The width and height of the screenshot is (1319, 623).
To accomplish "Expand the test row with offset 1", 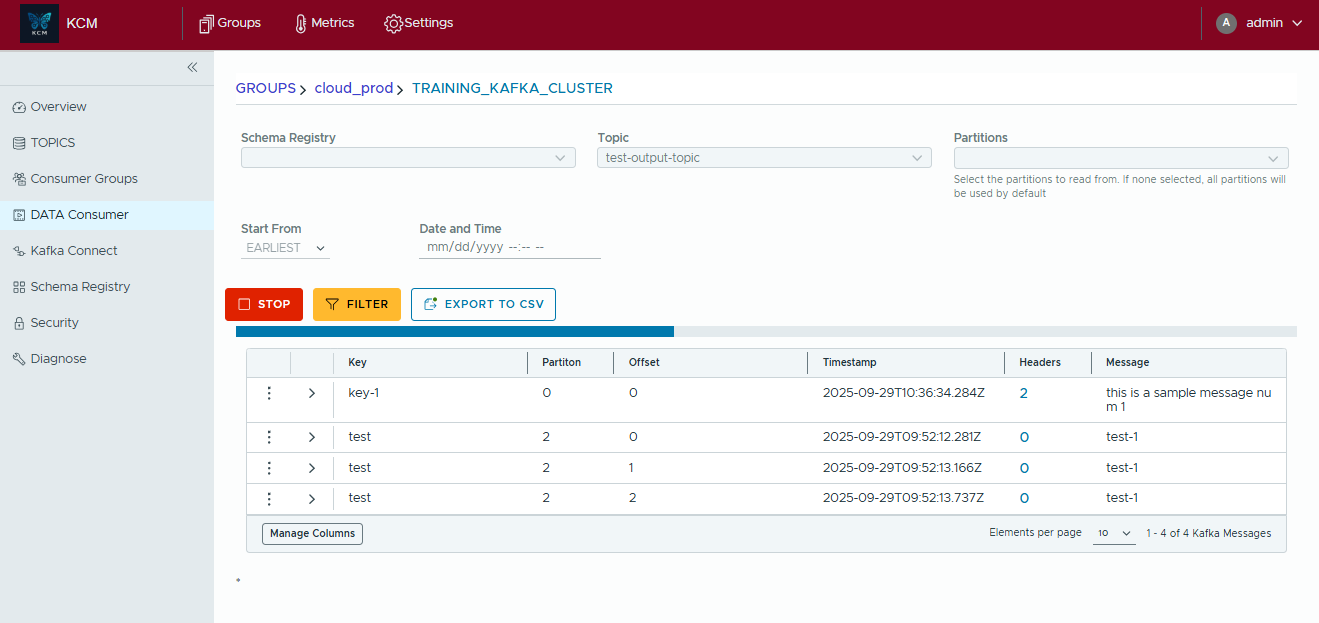I will coord(312,468).
